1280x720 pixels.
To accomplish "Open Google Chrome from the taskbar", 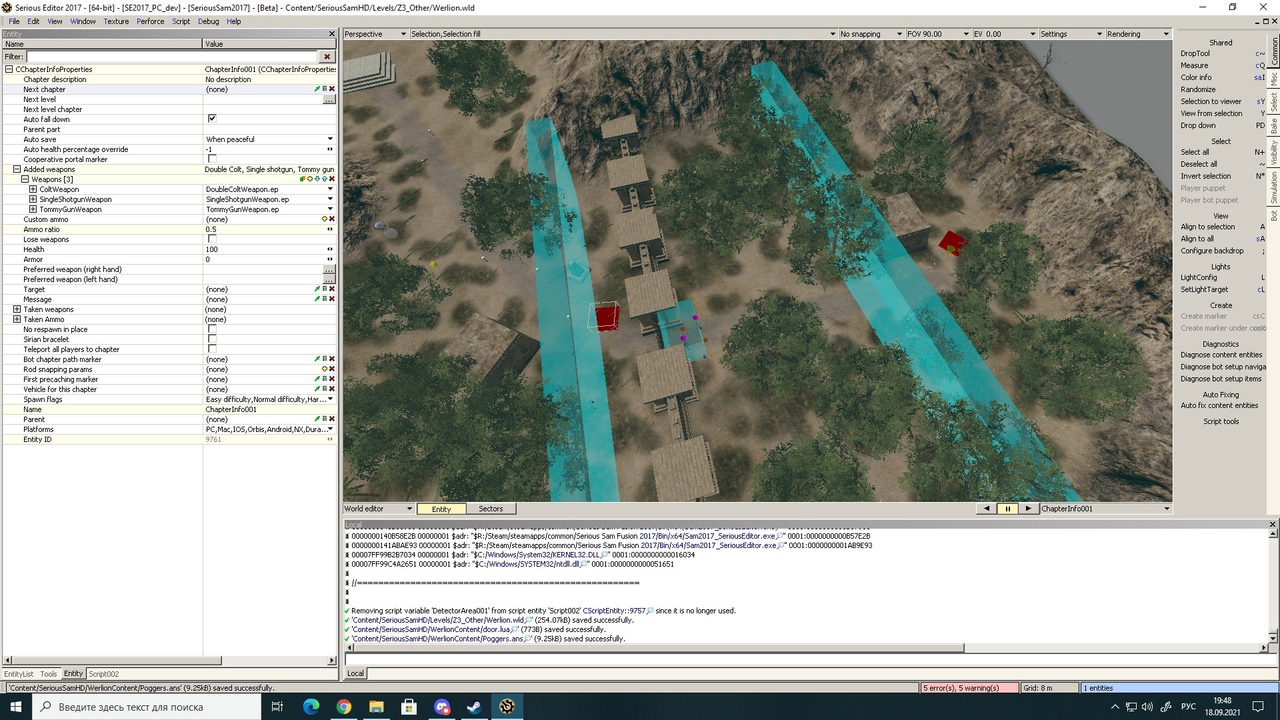I will coord(344,707).
